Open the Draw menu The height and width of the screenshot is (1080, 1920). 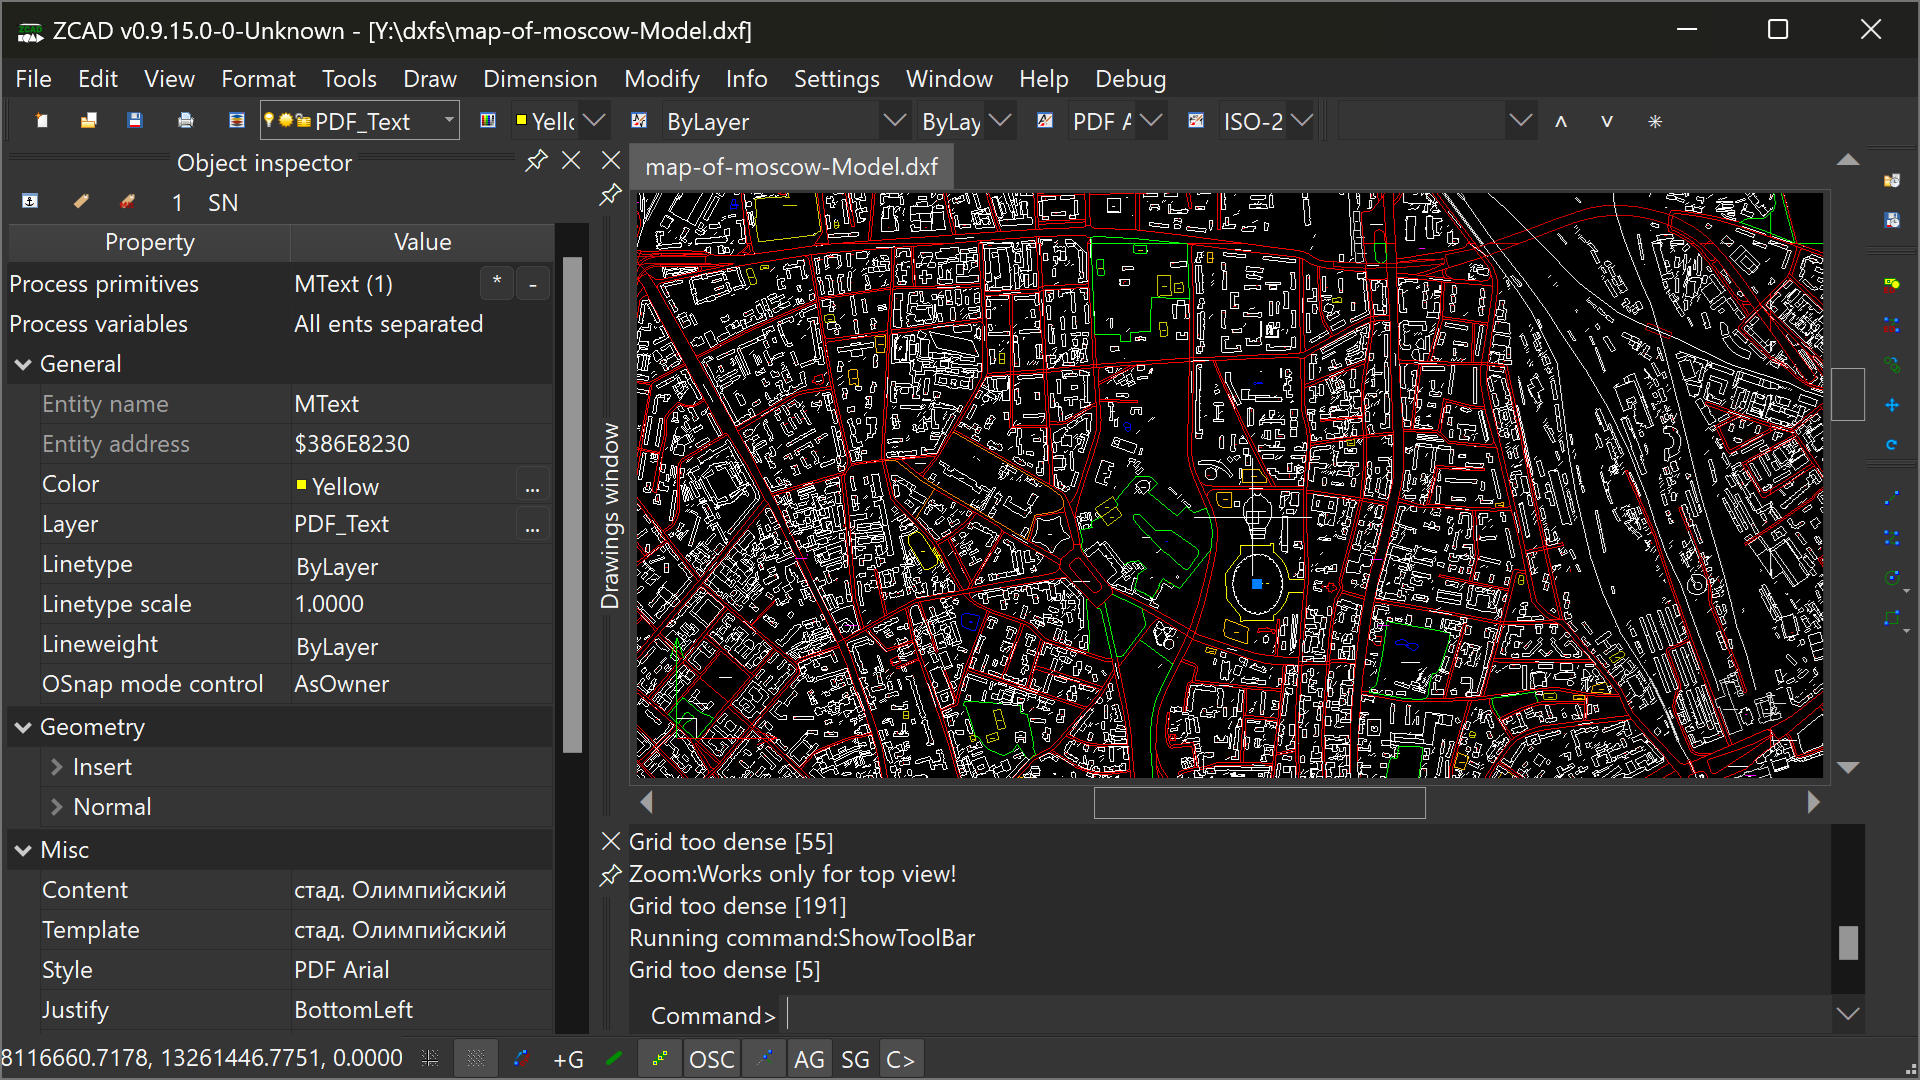coord(429,79)
